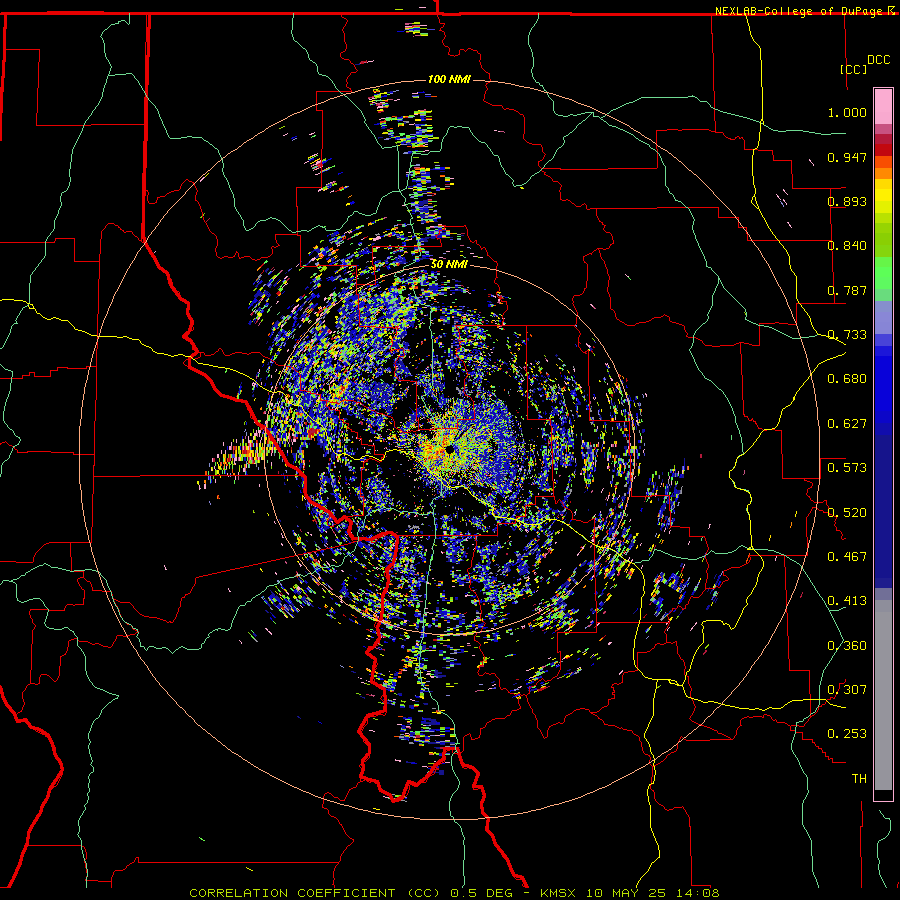Click the 0.413 legend value

(x=847, y=601)
